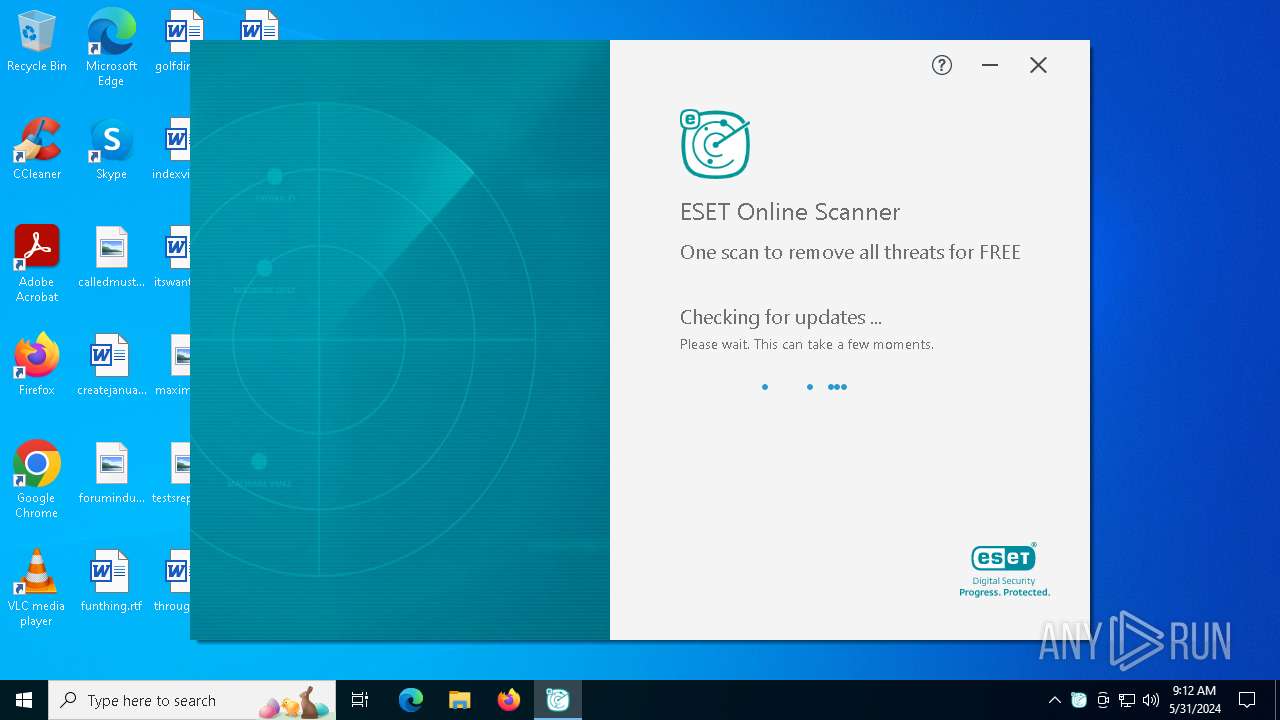
Task: Show hidden system tray icons
Action: click(1054, 700)
